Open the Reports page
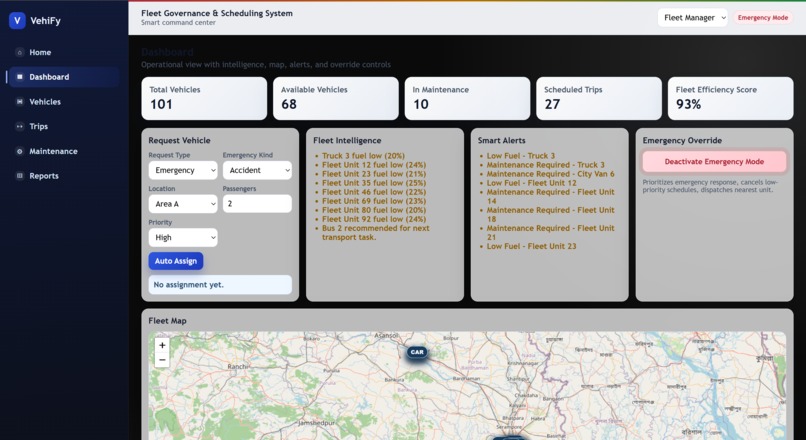 [x=64, y=176]
